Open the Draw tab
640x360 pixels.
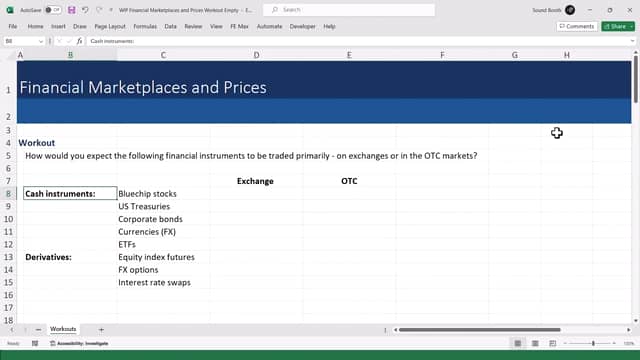click(80, 27)
